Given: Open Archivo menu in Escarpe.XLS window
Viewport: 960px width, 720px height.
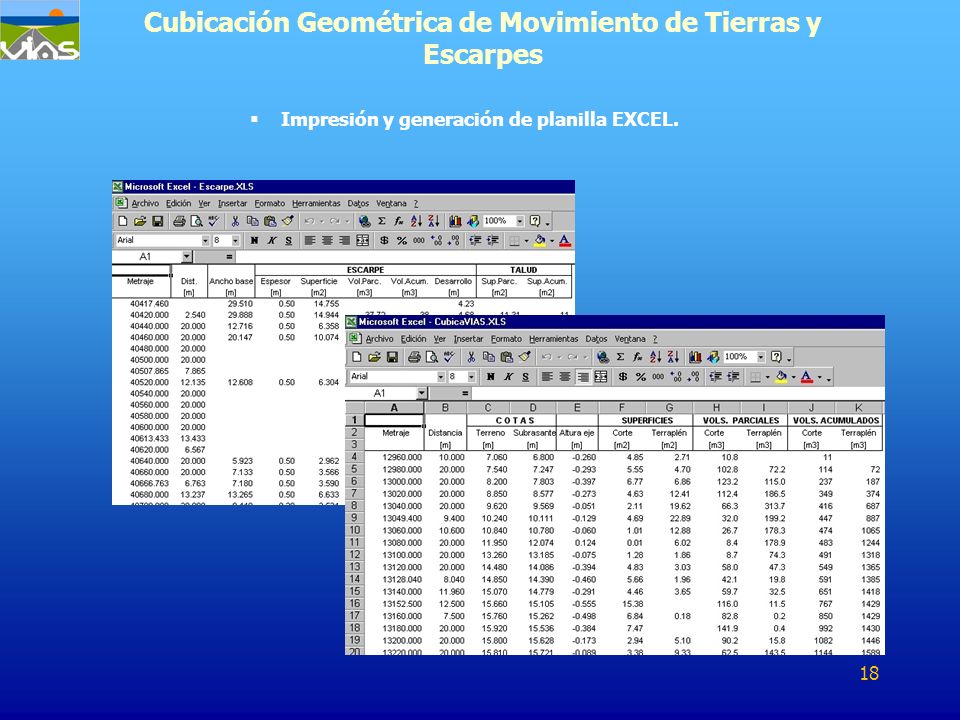Looking at the screenshot, I should click(x=145, y=203).
